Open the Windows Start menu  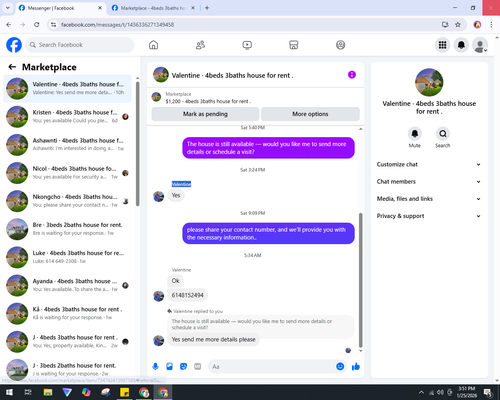click(9, 392)
